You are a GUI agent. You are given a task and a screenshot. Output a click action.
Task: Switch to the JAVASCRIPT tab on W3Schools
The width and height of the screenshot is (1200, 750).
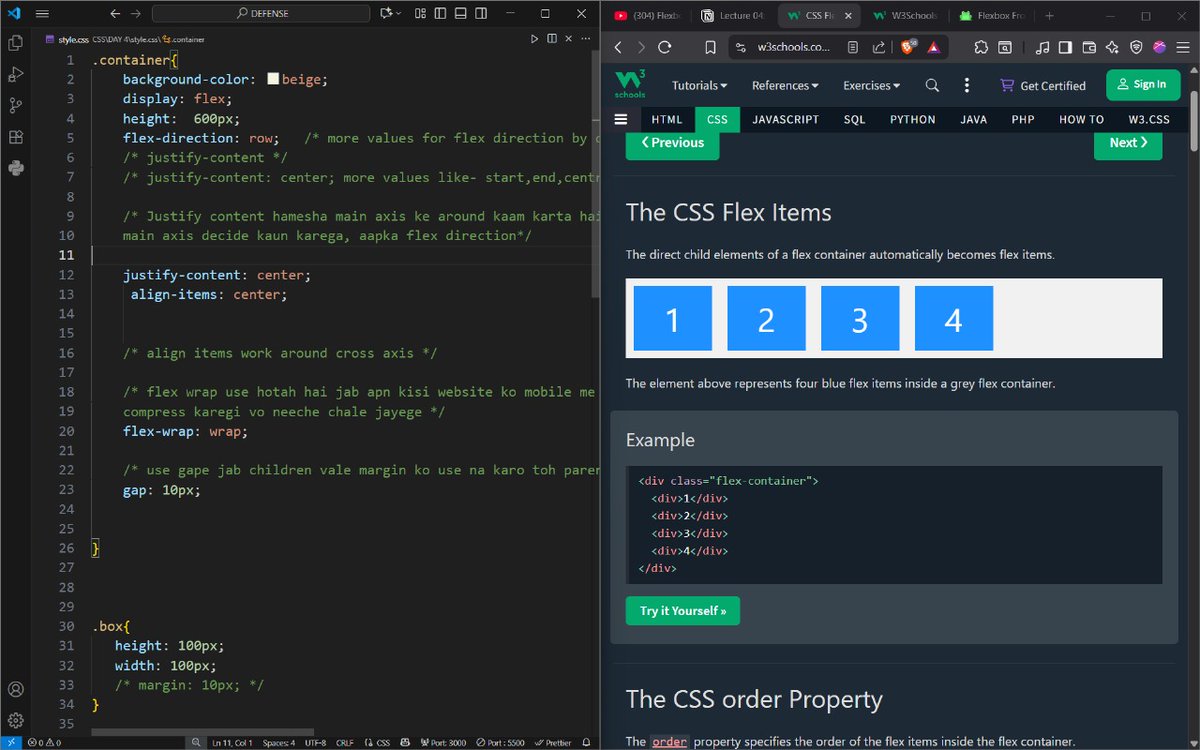click(785, 119)
